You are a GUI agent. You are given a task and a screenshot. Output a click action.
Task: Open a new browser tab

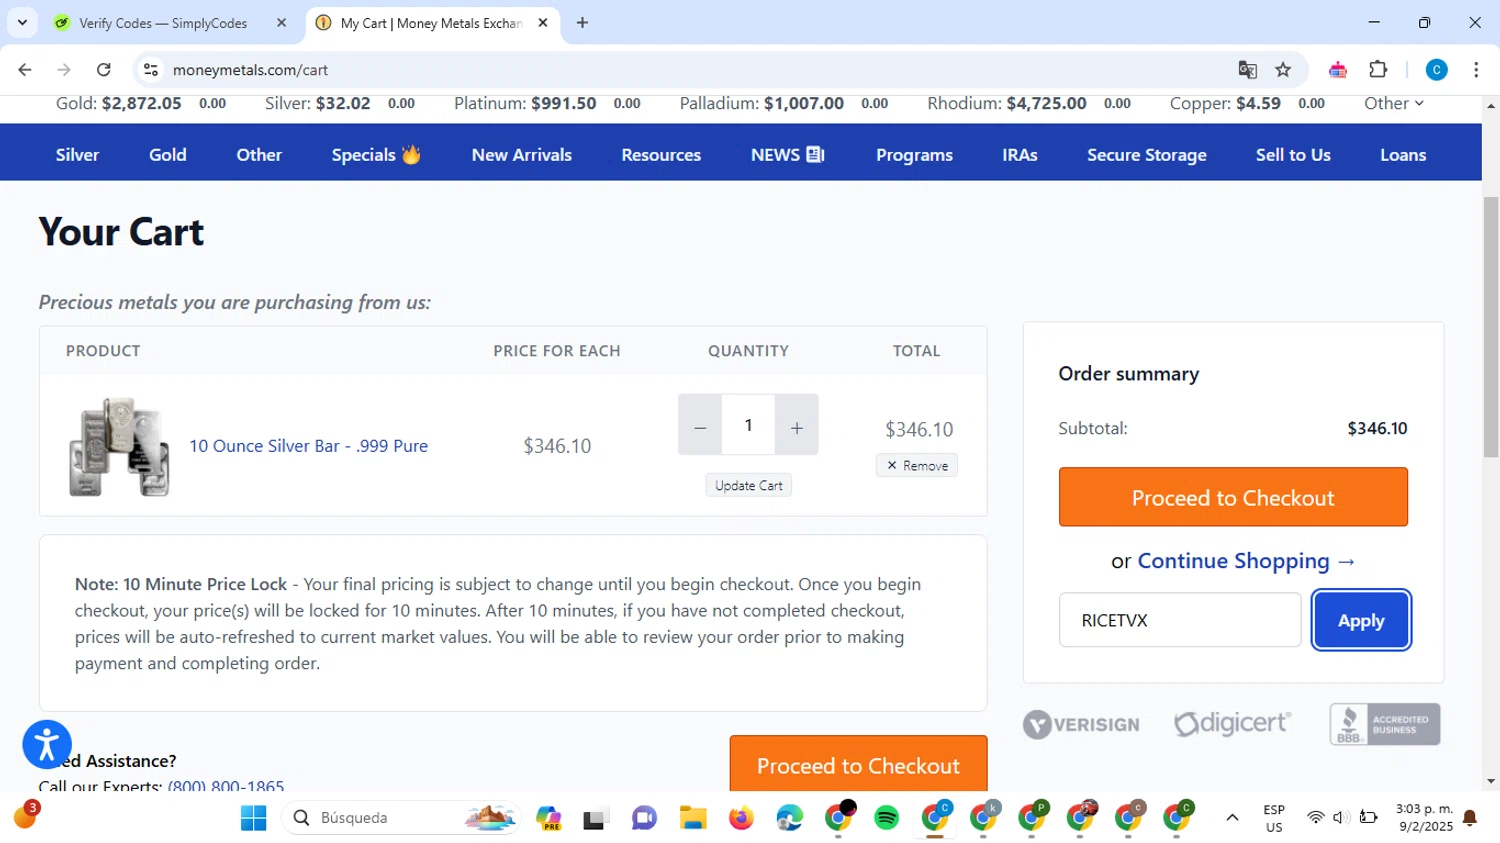(582, 23)
